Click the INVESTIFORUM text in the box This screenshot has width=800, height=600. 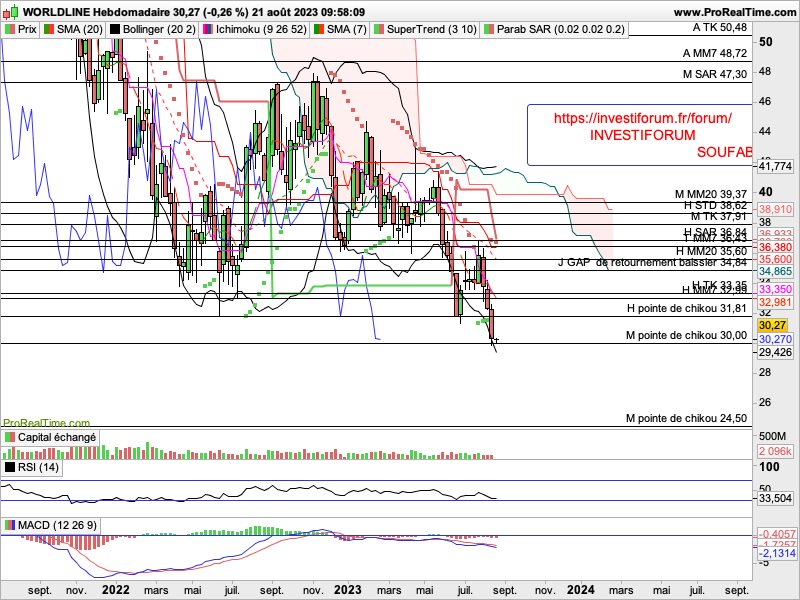642,135
